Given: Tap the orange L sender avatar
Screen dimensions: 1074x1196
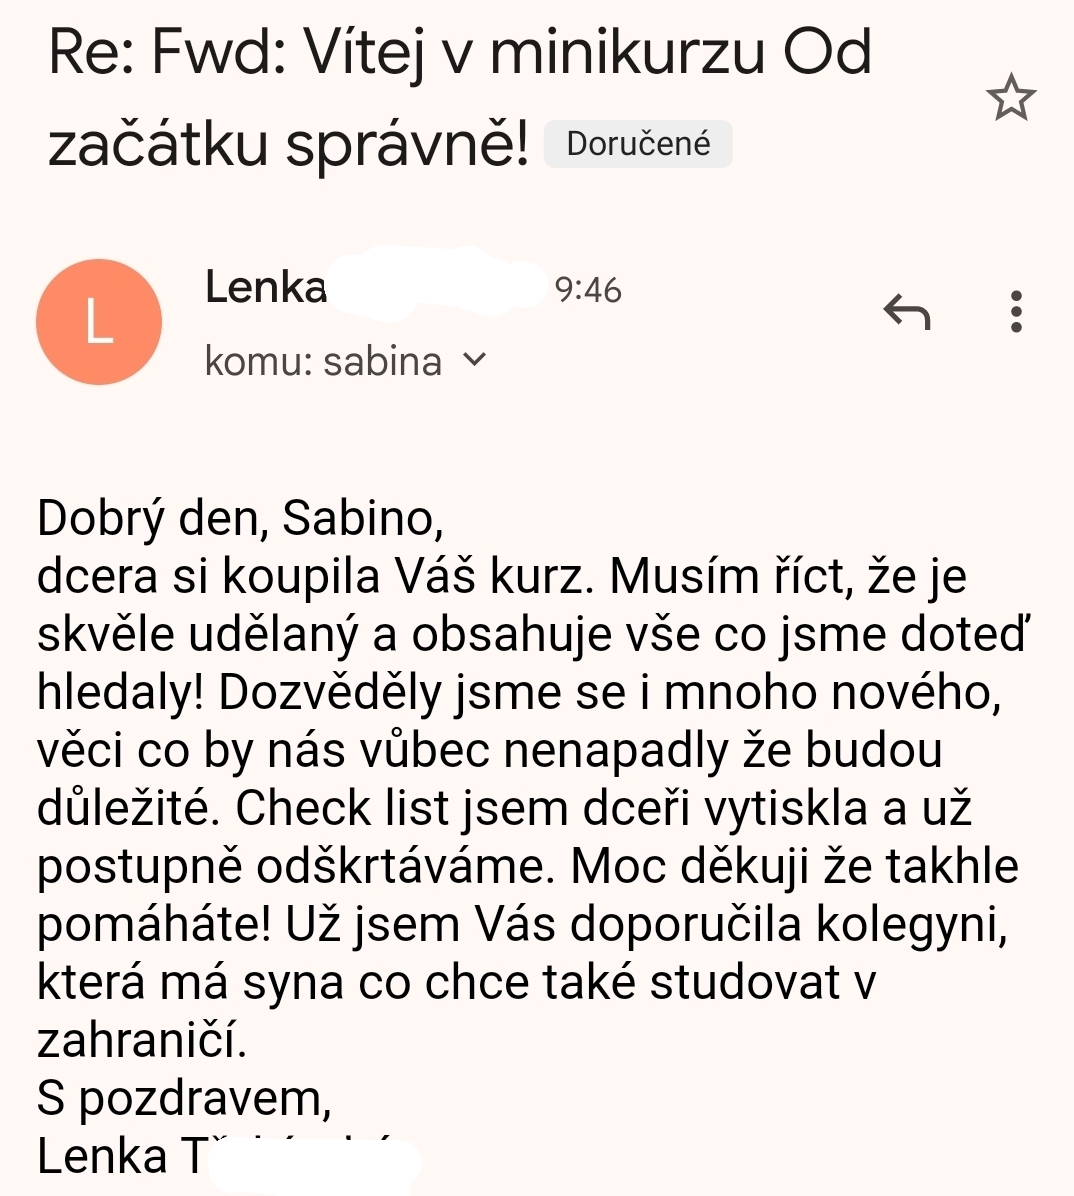Looking at the screenshot, I should pyautogui.click(x=99, y=322).
